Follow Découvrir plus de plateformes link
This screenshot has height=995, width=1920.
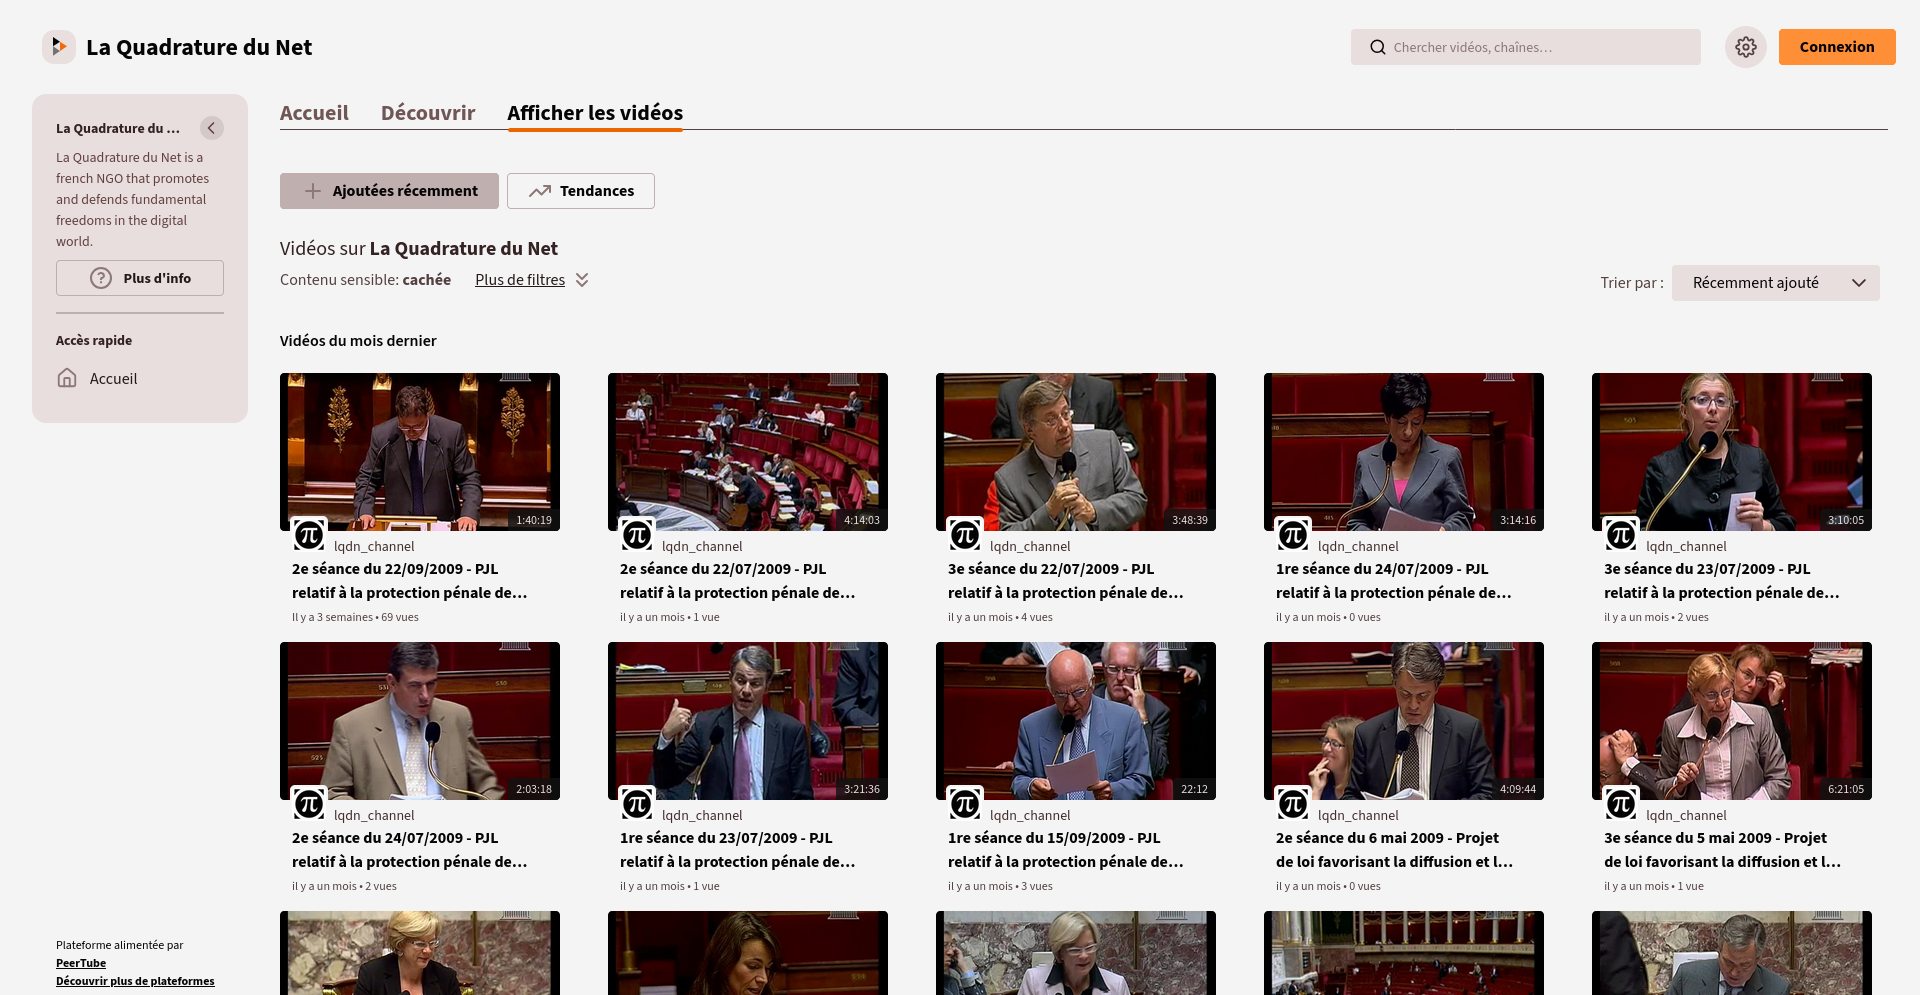135,981
